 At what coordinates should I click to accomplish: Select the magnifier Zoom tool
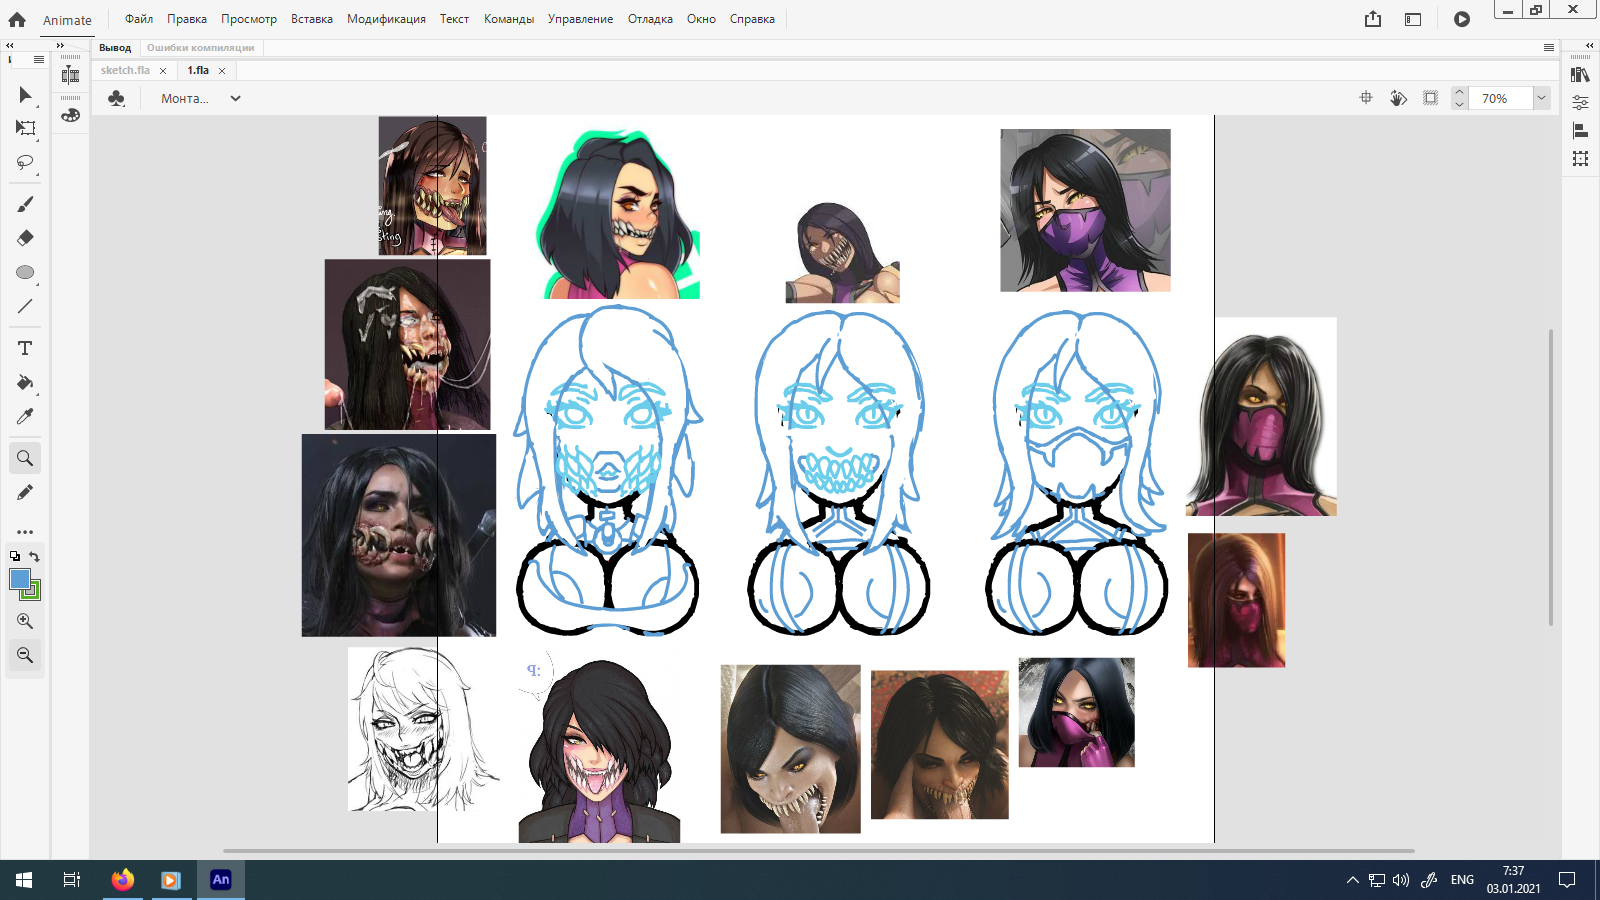pyautogui.click(x=25, y=458)
